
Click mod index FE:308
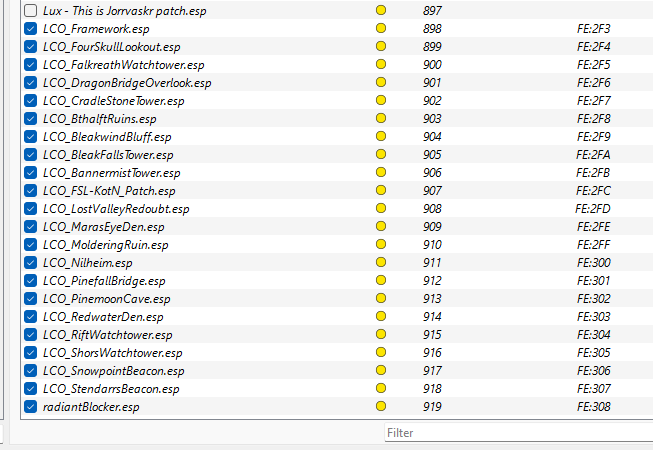click(594, 407)
